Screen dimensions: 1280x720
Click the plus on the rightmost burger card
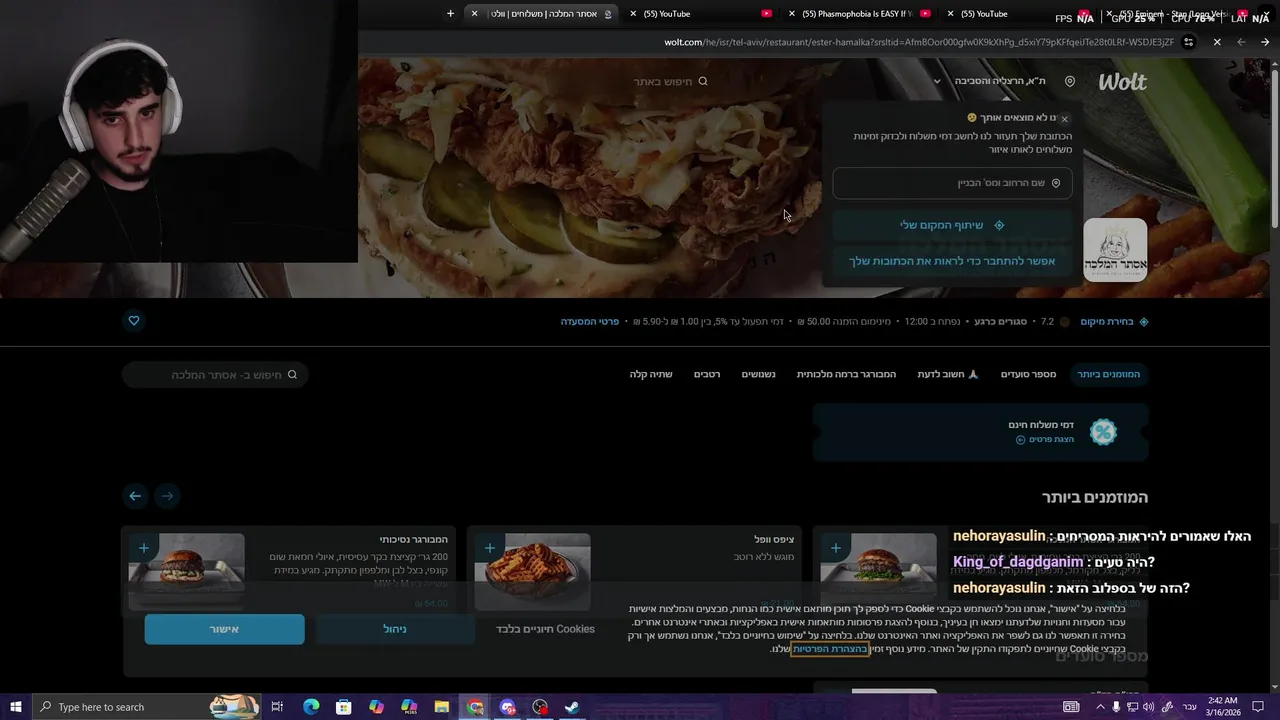(835, 548)
